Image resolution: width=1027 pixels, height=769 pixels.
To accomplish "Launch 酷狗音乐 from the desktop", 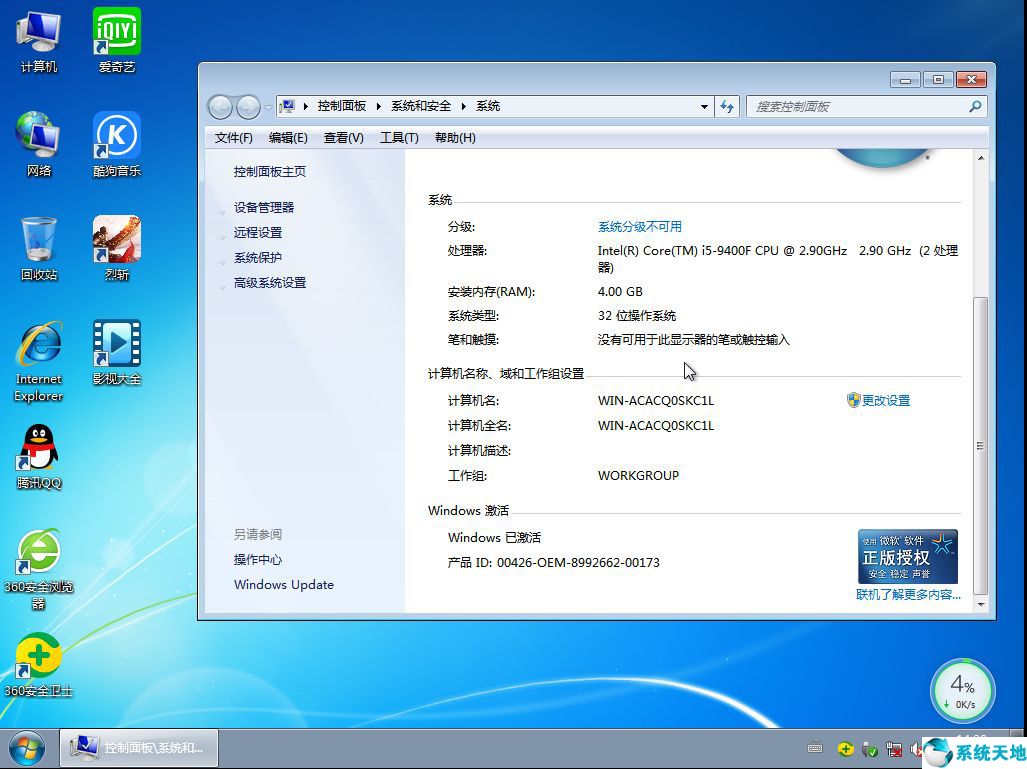I will pos(117,145).
